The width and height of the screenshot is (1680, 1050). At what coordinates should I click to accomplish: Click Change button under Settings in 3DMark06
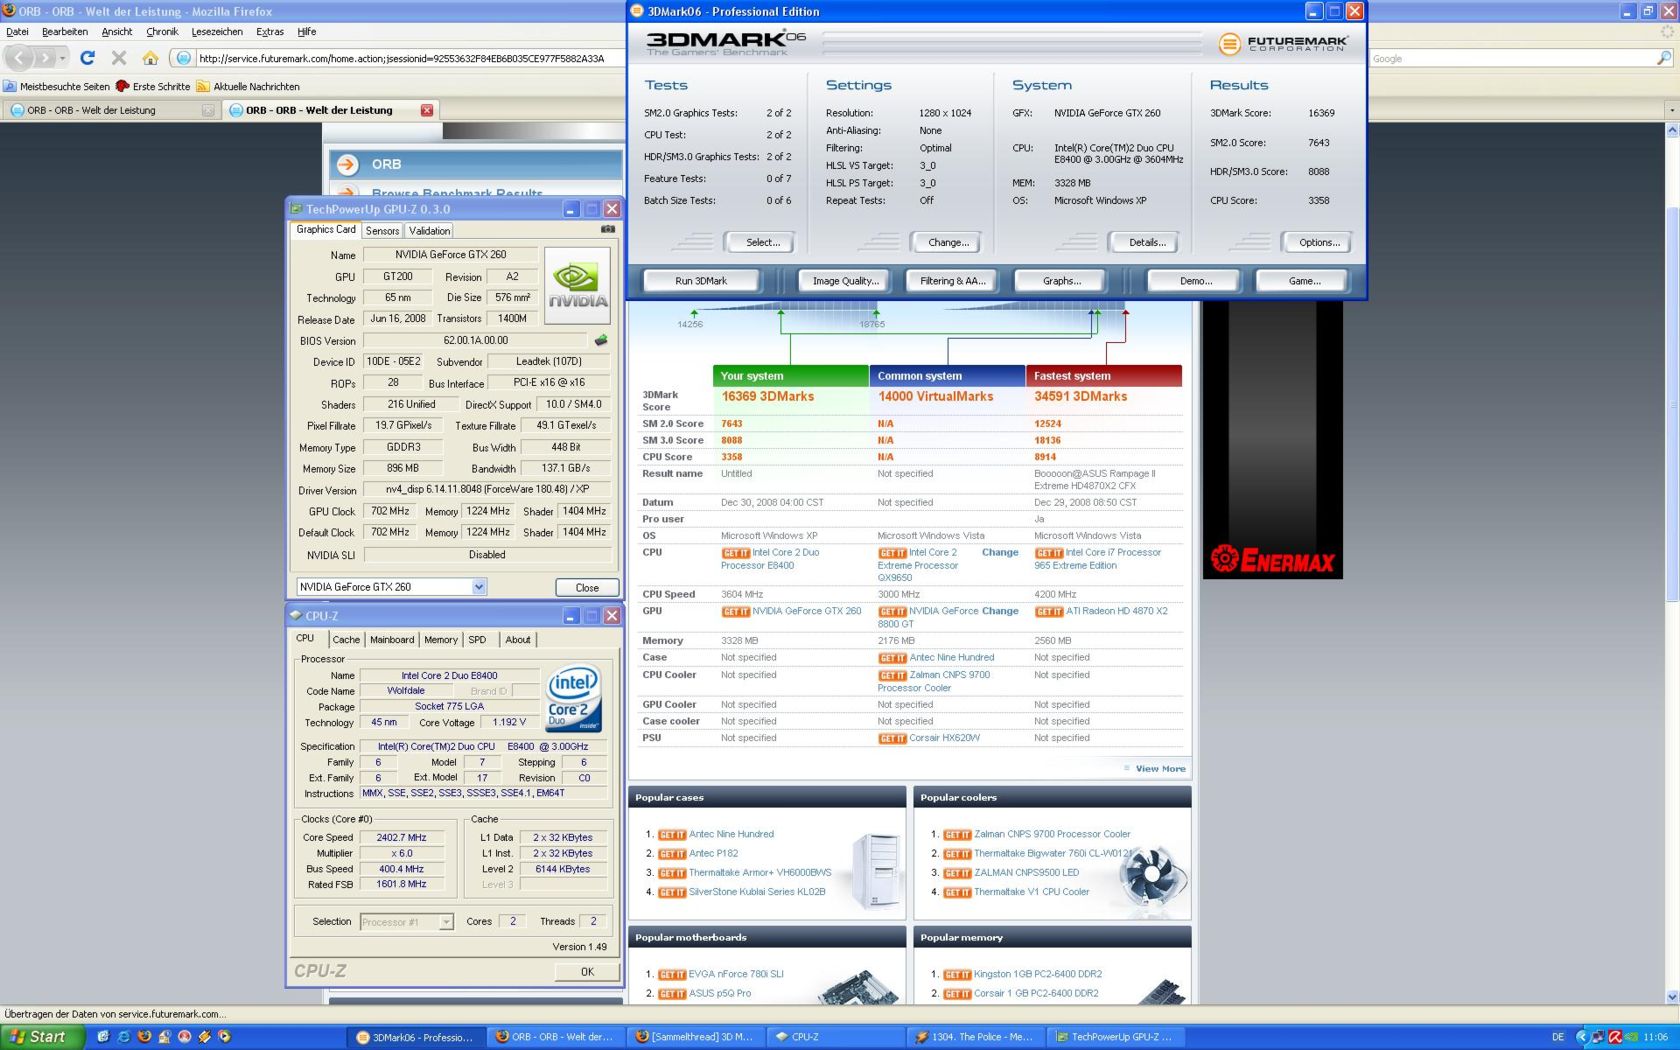tap(947, 242)
